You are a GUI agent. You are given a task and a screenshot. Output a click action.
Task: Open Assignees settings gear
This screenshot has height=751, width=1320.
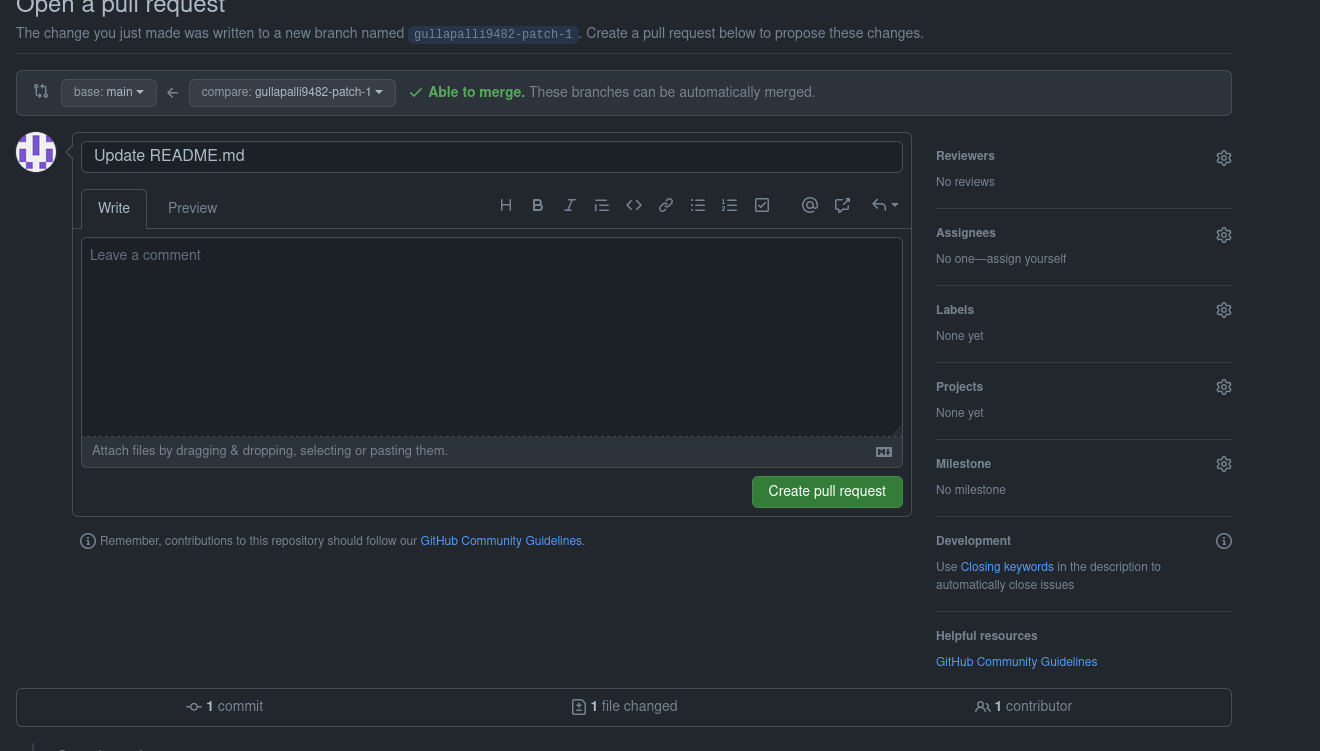pyautogui.click(x=1224, y=235)
